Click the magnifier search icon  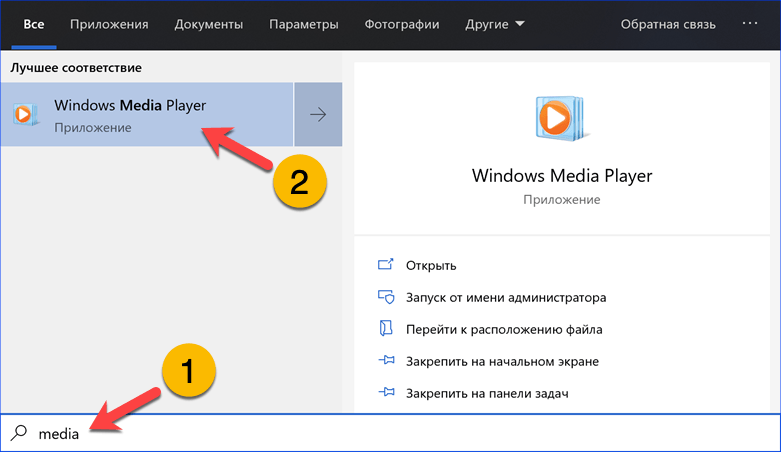coord(19,433)
